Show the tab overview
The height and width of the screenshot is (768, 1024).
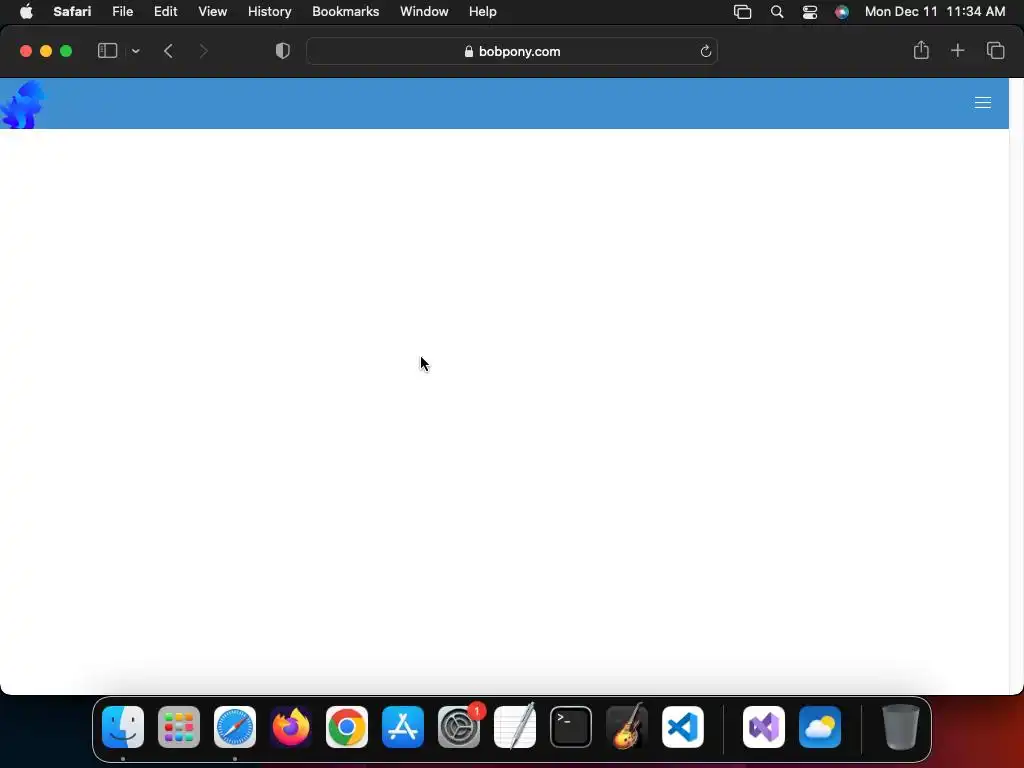(995, 50)
